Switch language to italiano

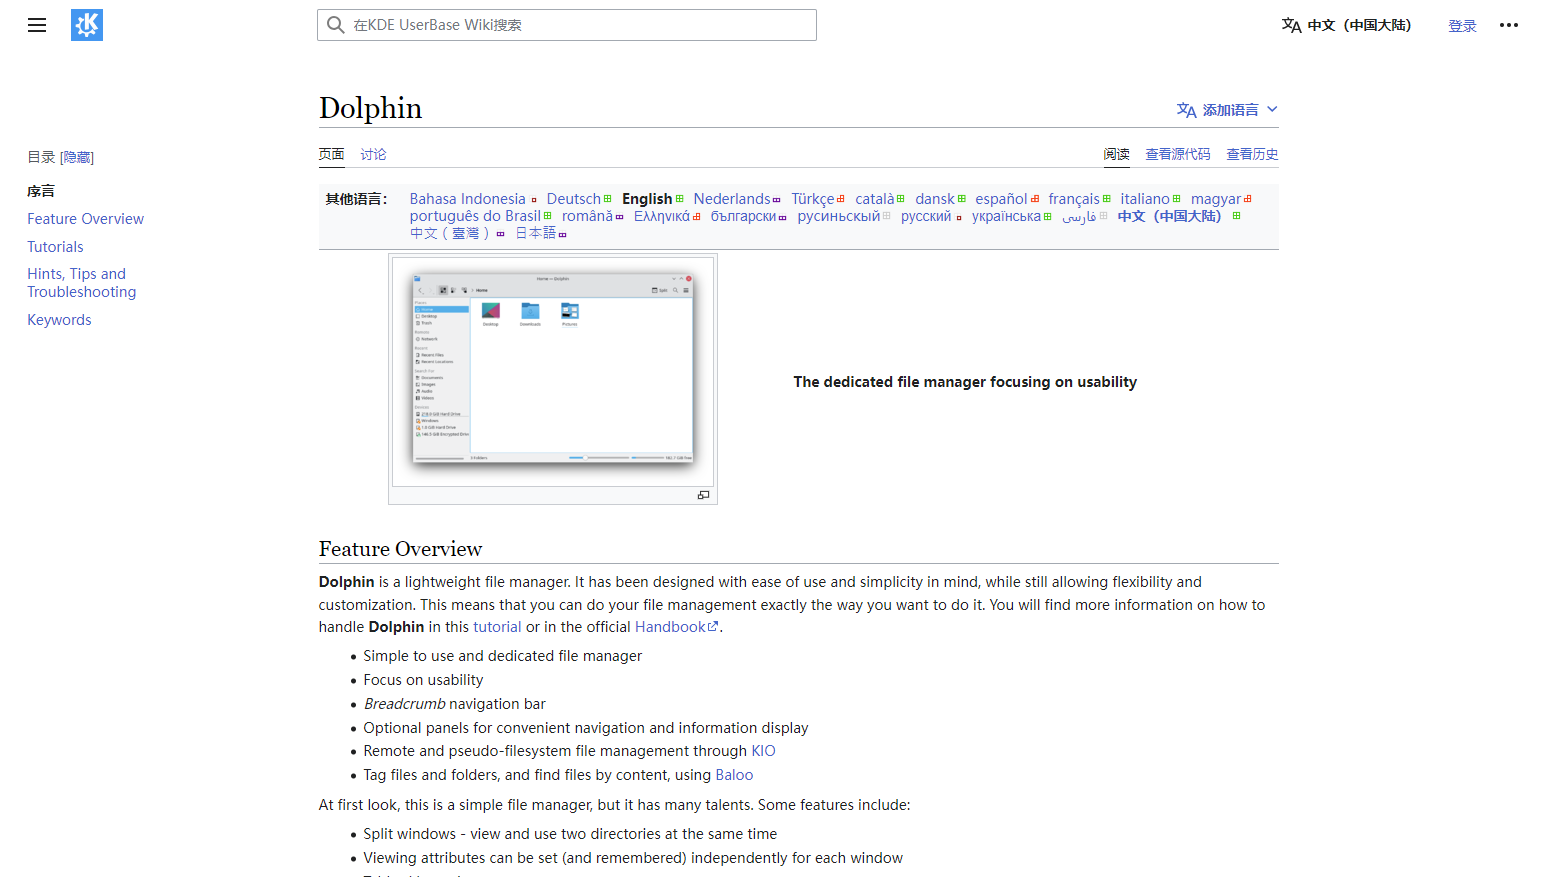1145,199
